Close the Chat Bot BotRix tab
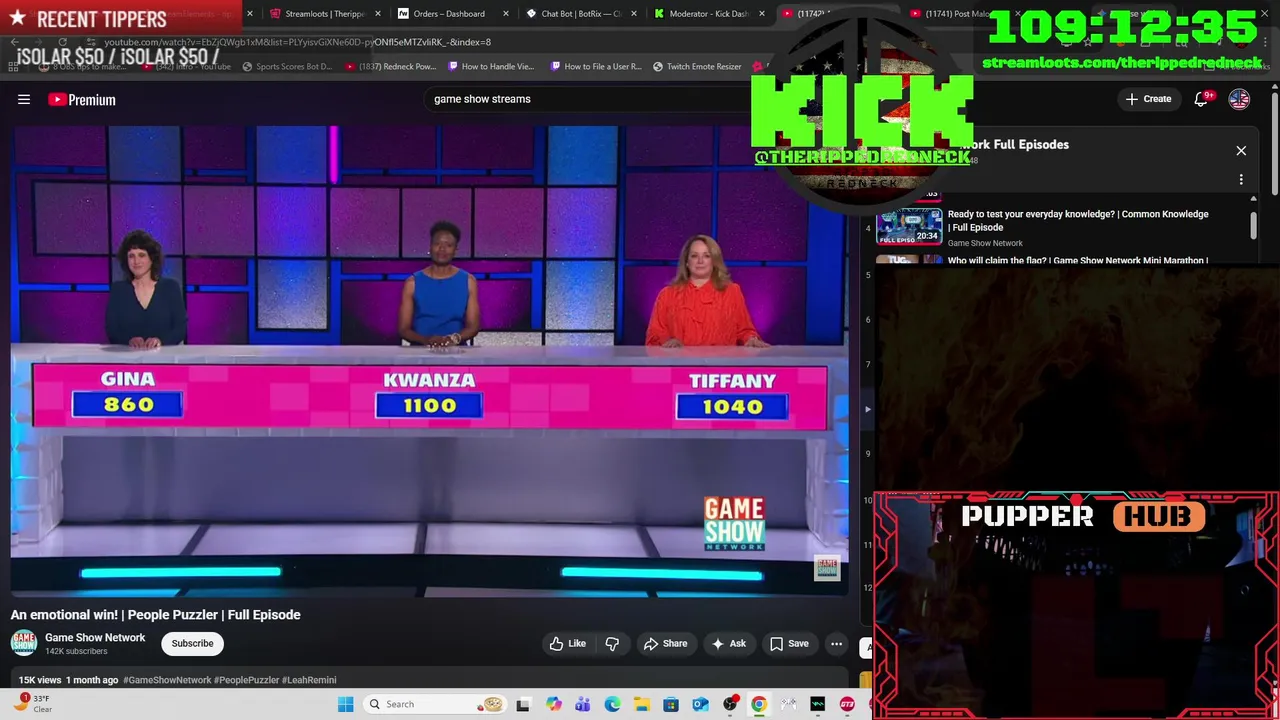This screenshot has height=720, width=1280. pos(634,14)
